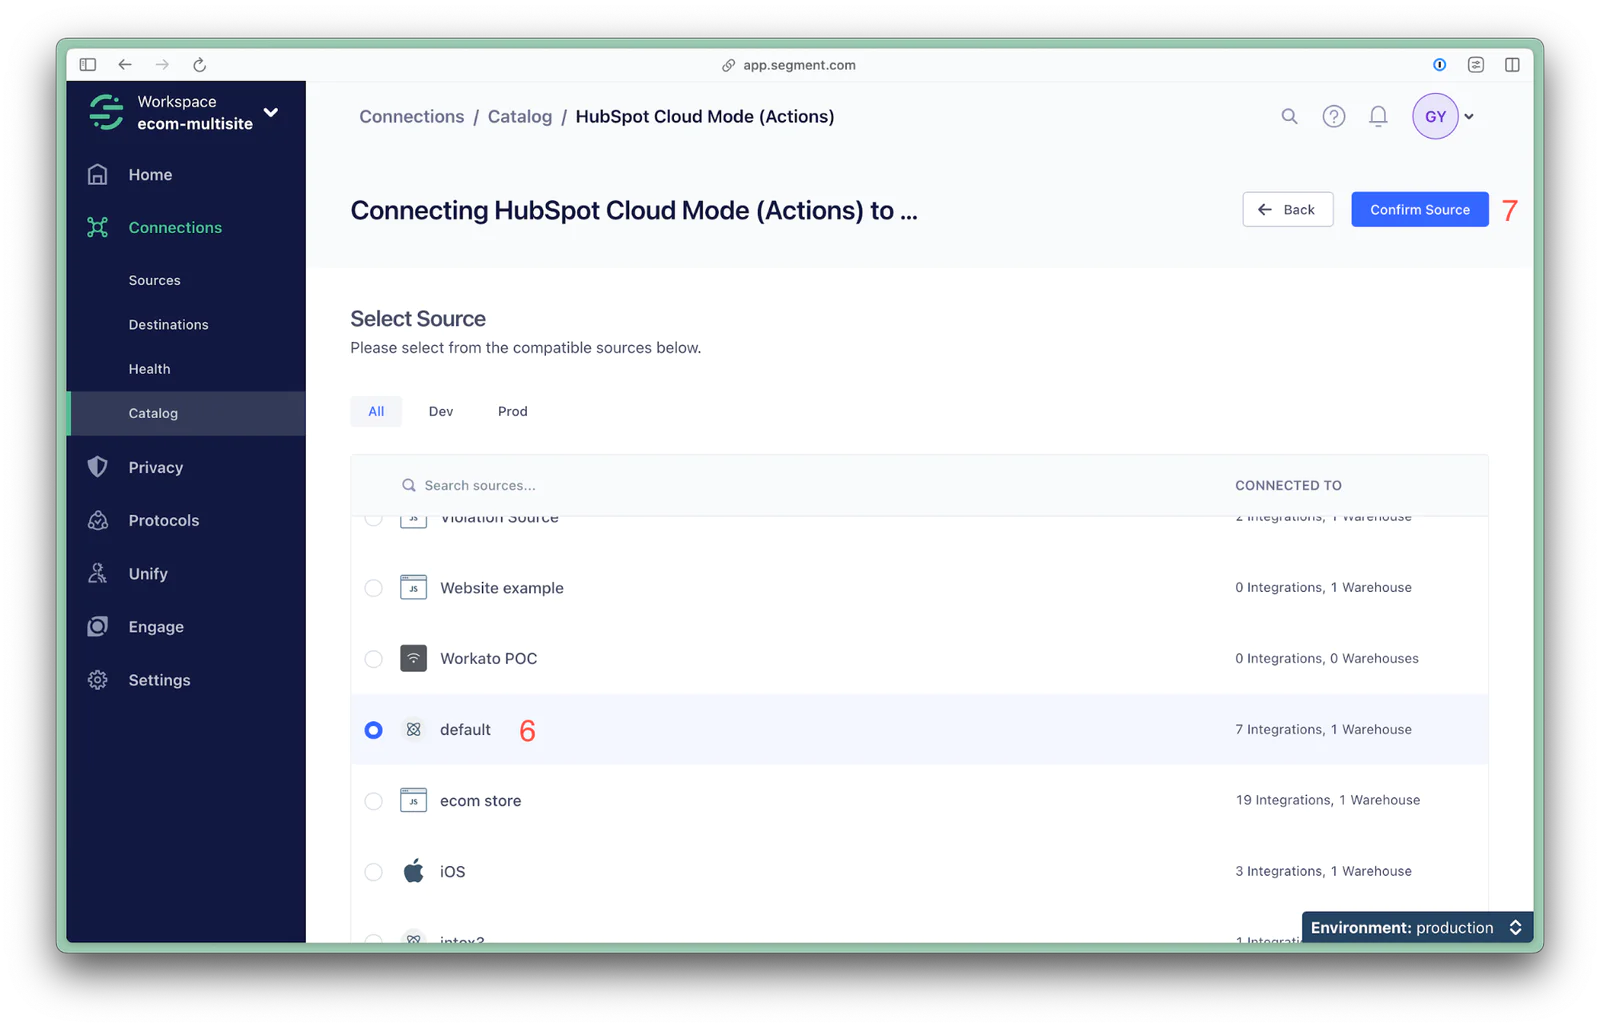1600x1028 pixels.
Task: Click the Engage icon in sidebar
Action: pos(98,626)
